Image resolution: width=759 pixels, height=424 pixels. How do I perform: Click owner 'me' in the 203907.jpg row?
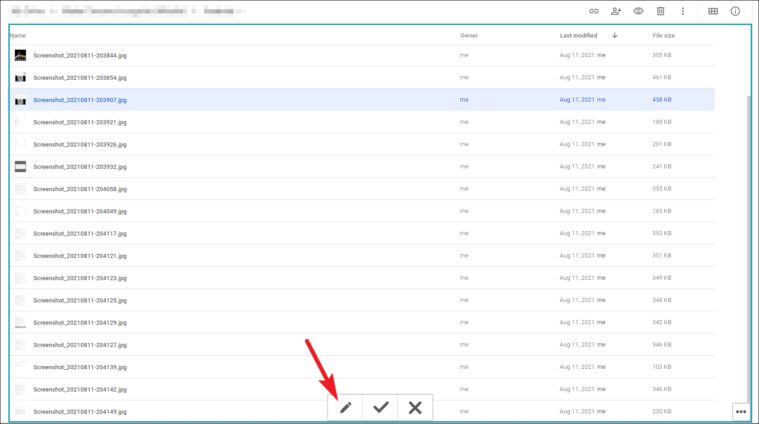[464, 100]
